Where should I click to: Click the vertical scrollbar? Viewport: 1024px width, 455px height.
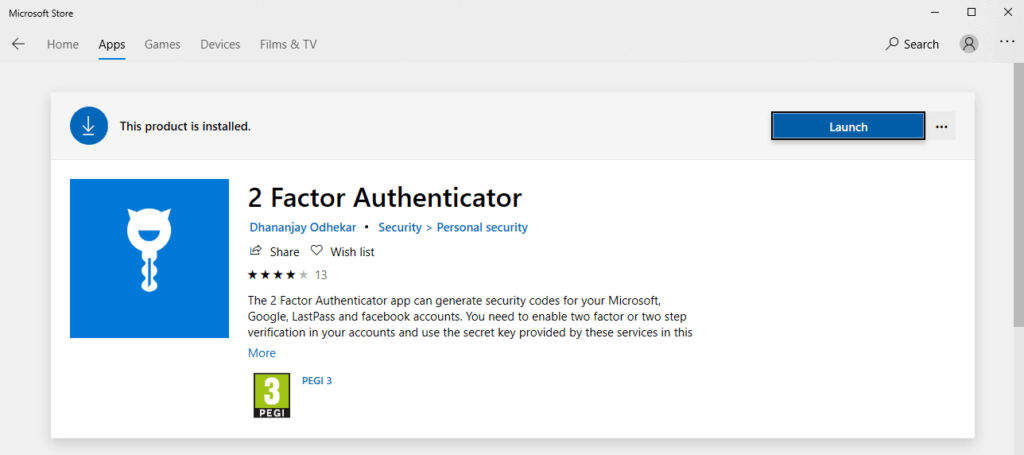tap(1018, 196)
